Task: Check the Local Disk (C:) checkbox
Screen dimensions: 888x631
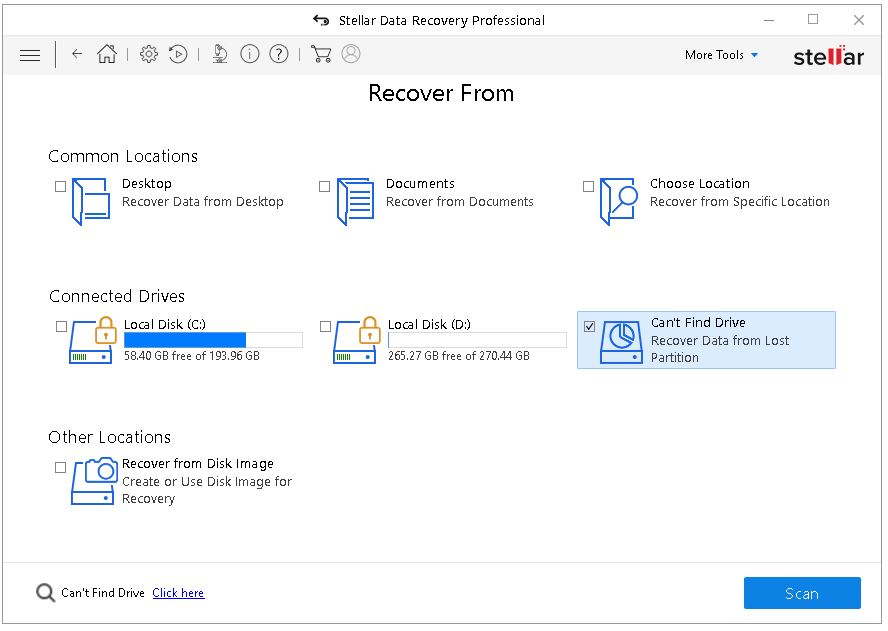Action: [62, 326]
